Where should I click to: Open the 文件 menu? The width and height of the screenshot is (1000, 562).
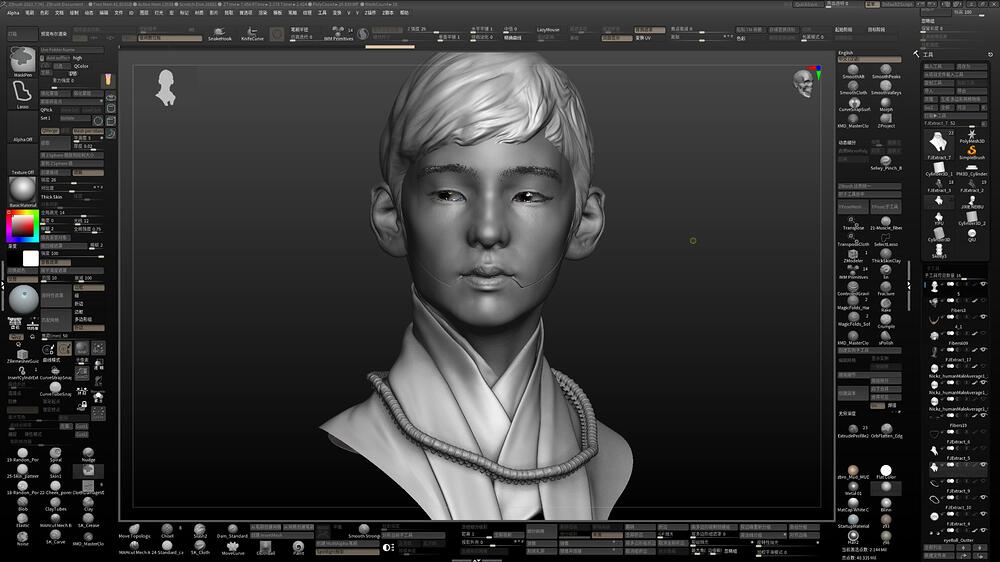pyautogui.click(x=119, y=13)
